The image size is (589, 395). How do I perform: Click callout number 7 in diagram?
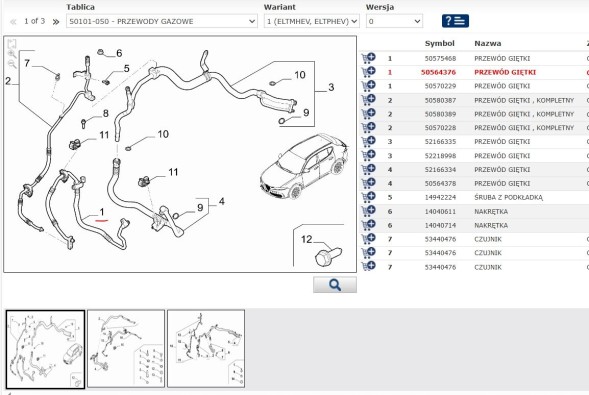pyautogui.click(x=27, y=63)
